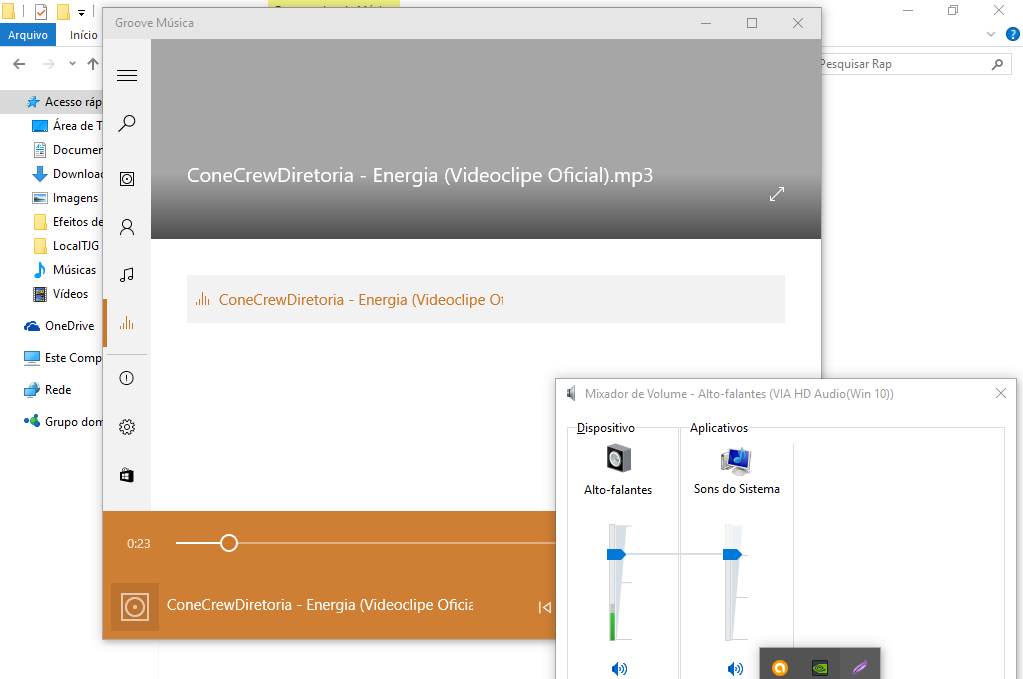
Task: Maximize the Groove Música window
Action: coord(752,23)
